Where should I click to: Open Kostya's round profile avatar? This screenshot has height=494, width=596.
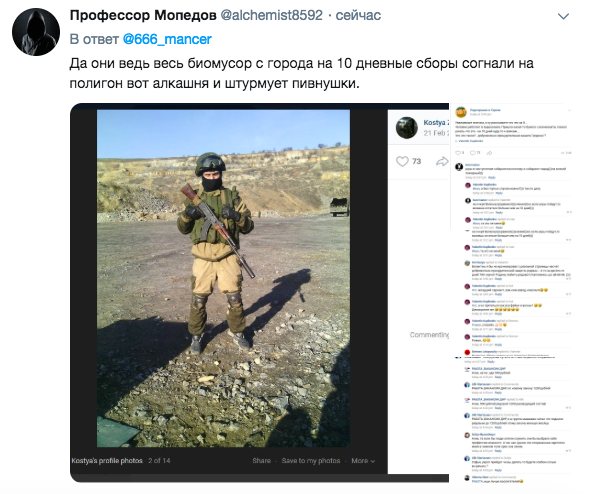tap(407, 128)
